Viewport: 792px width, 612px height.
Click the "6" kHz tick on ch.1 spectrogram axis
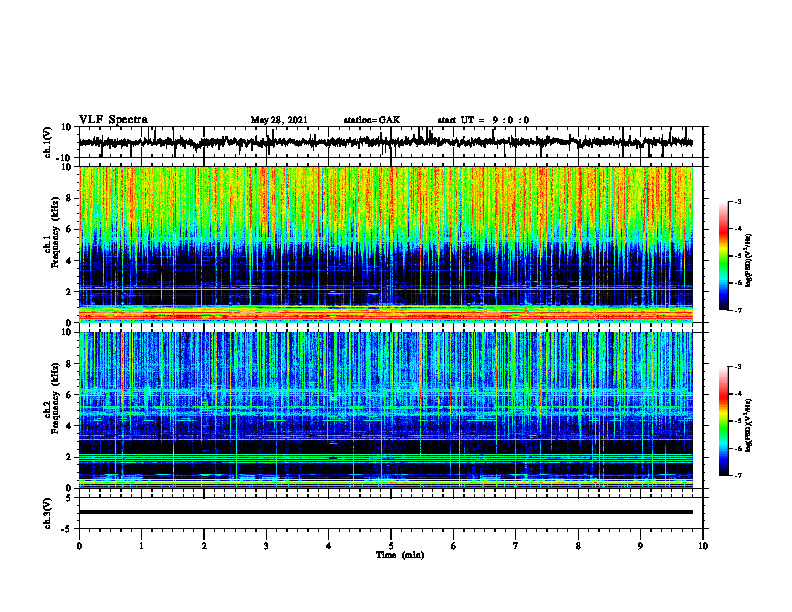69,230
